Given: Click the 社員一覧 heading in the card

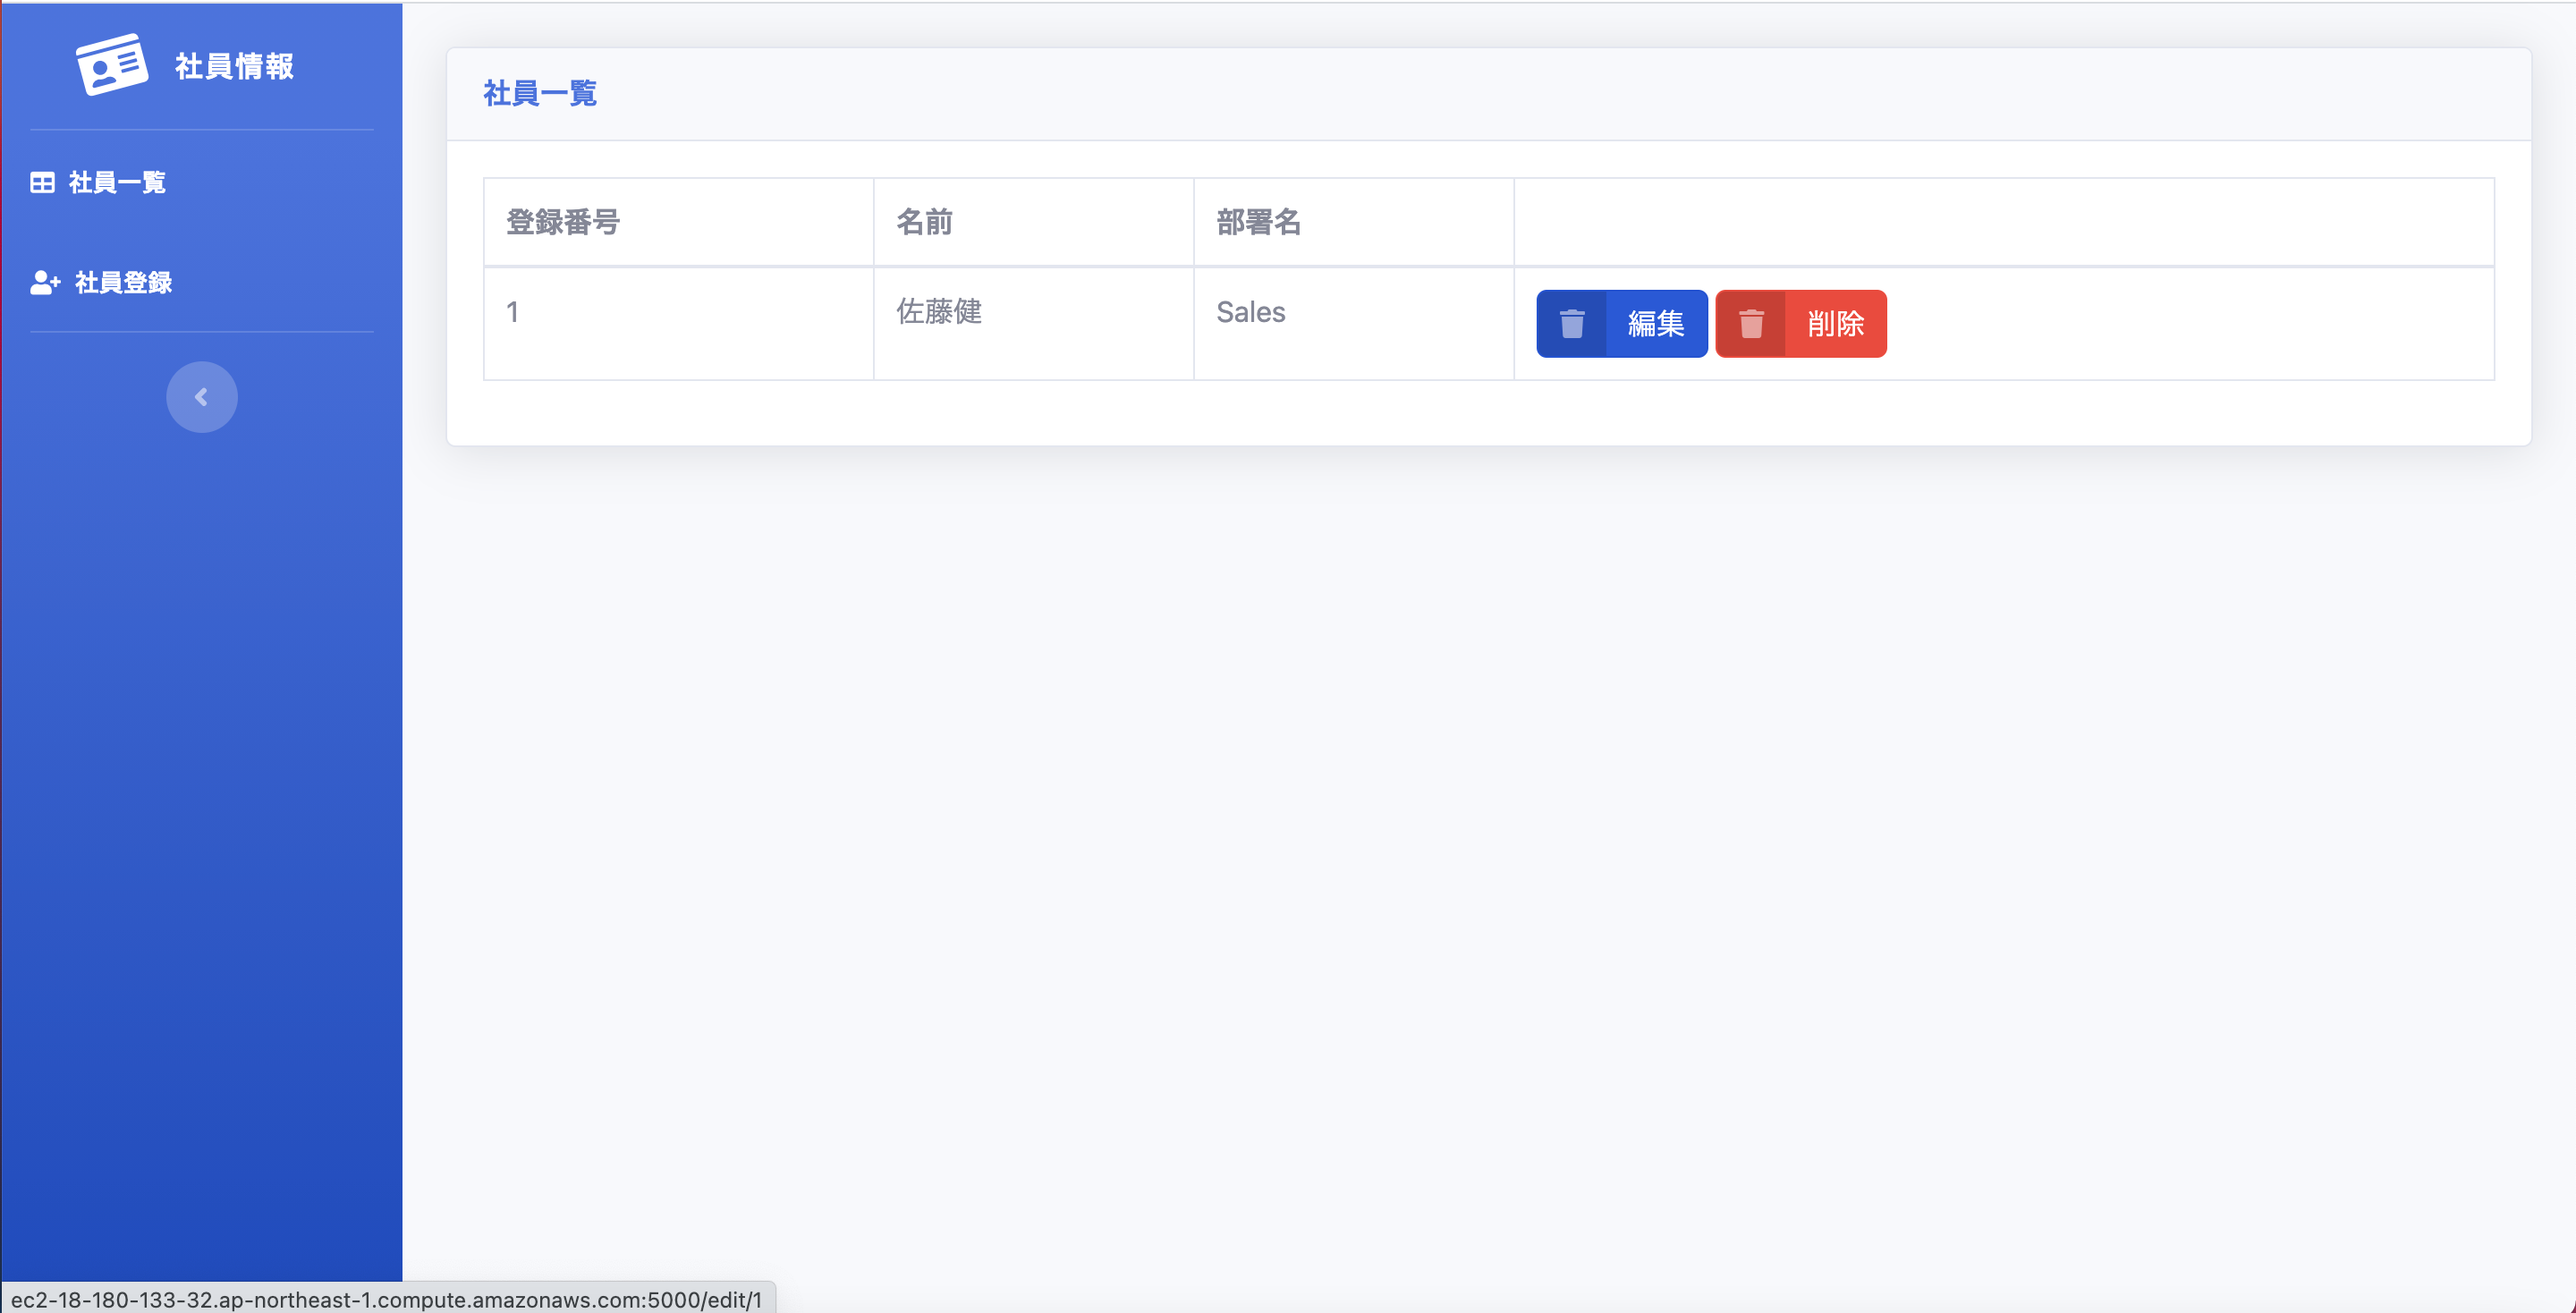Looking at the screenshot, I should [539, 94].
